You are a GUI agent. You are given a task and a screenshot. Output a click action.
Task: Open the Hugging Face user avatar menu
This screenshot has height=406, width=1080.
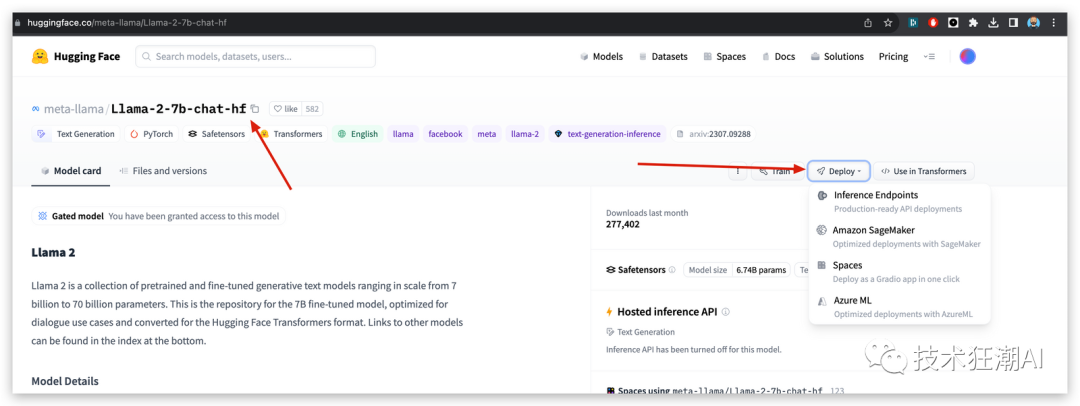click(967, 57)
